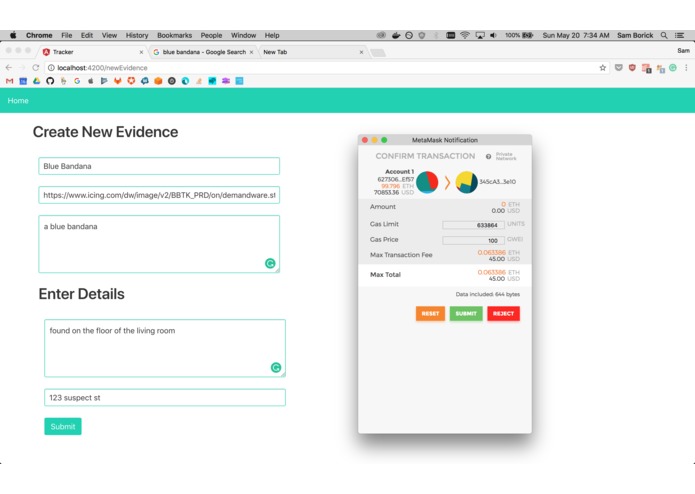Click the red shield extension icon

(632, 68)
